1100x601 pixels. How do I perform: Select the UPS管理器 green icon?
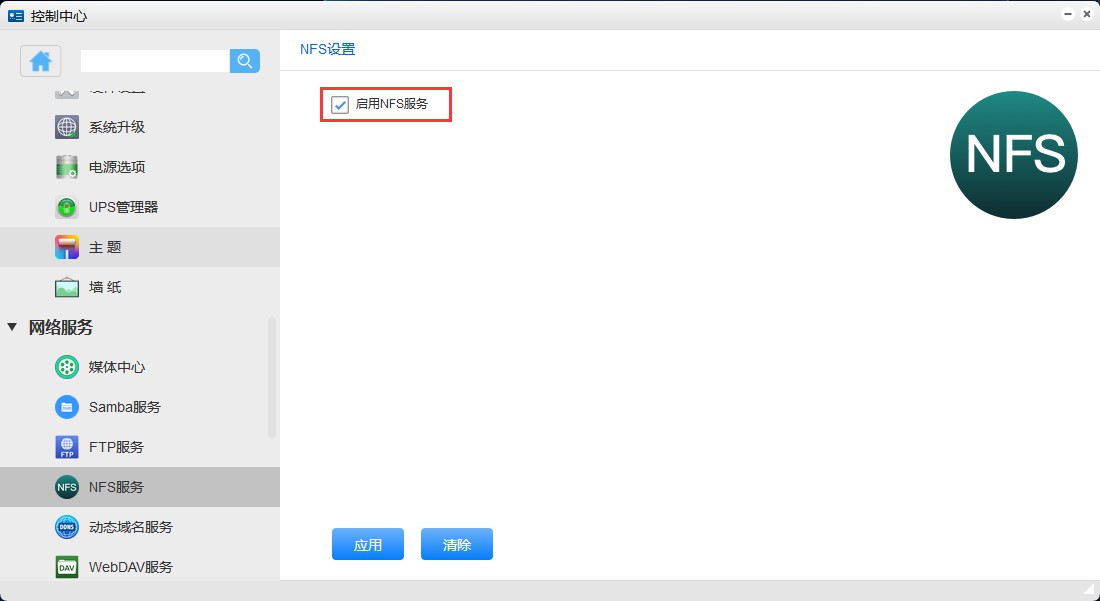tap(67, 207)
